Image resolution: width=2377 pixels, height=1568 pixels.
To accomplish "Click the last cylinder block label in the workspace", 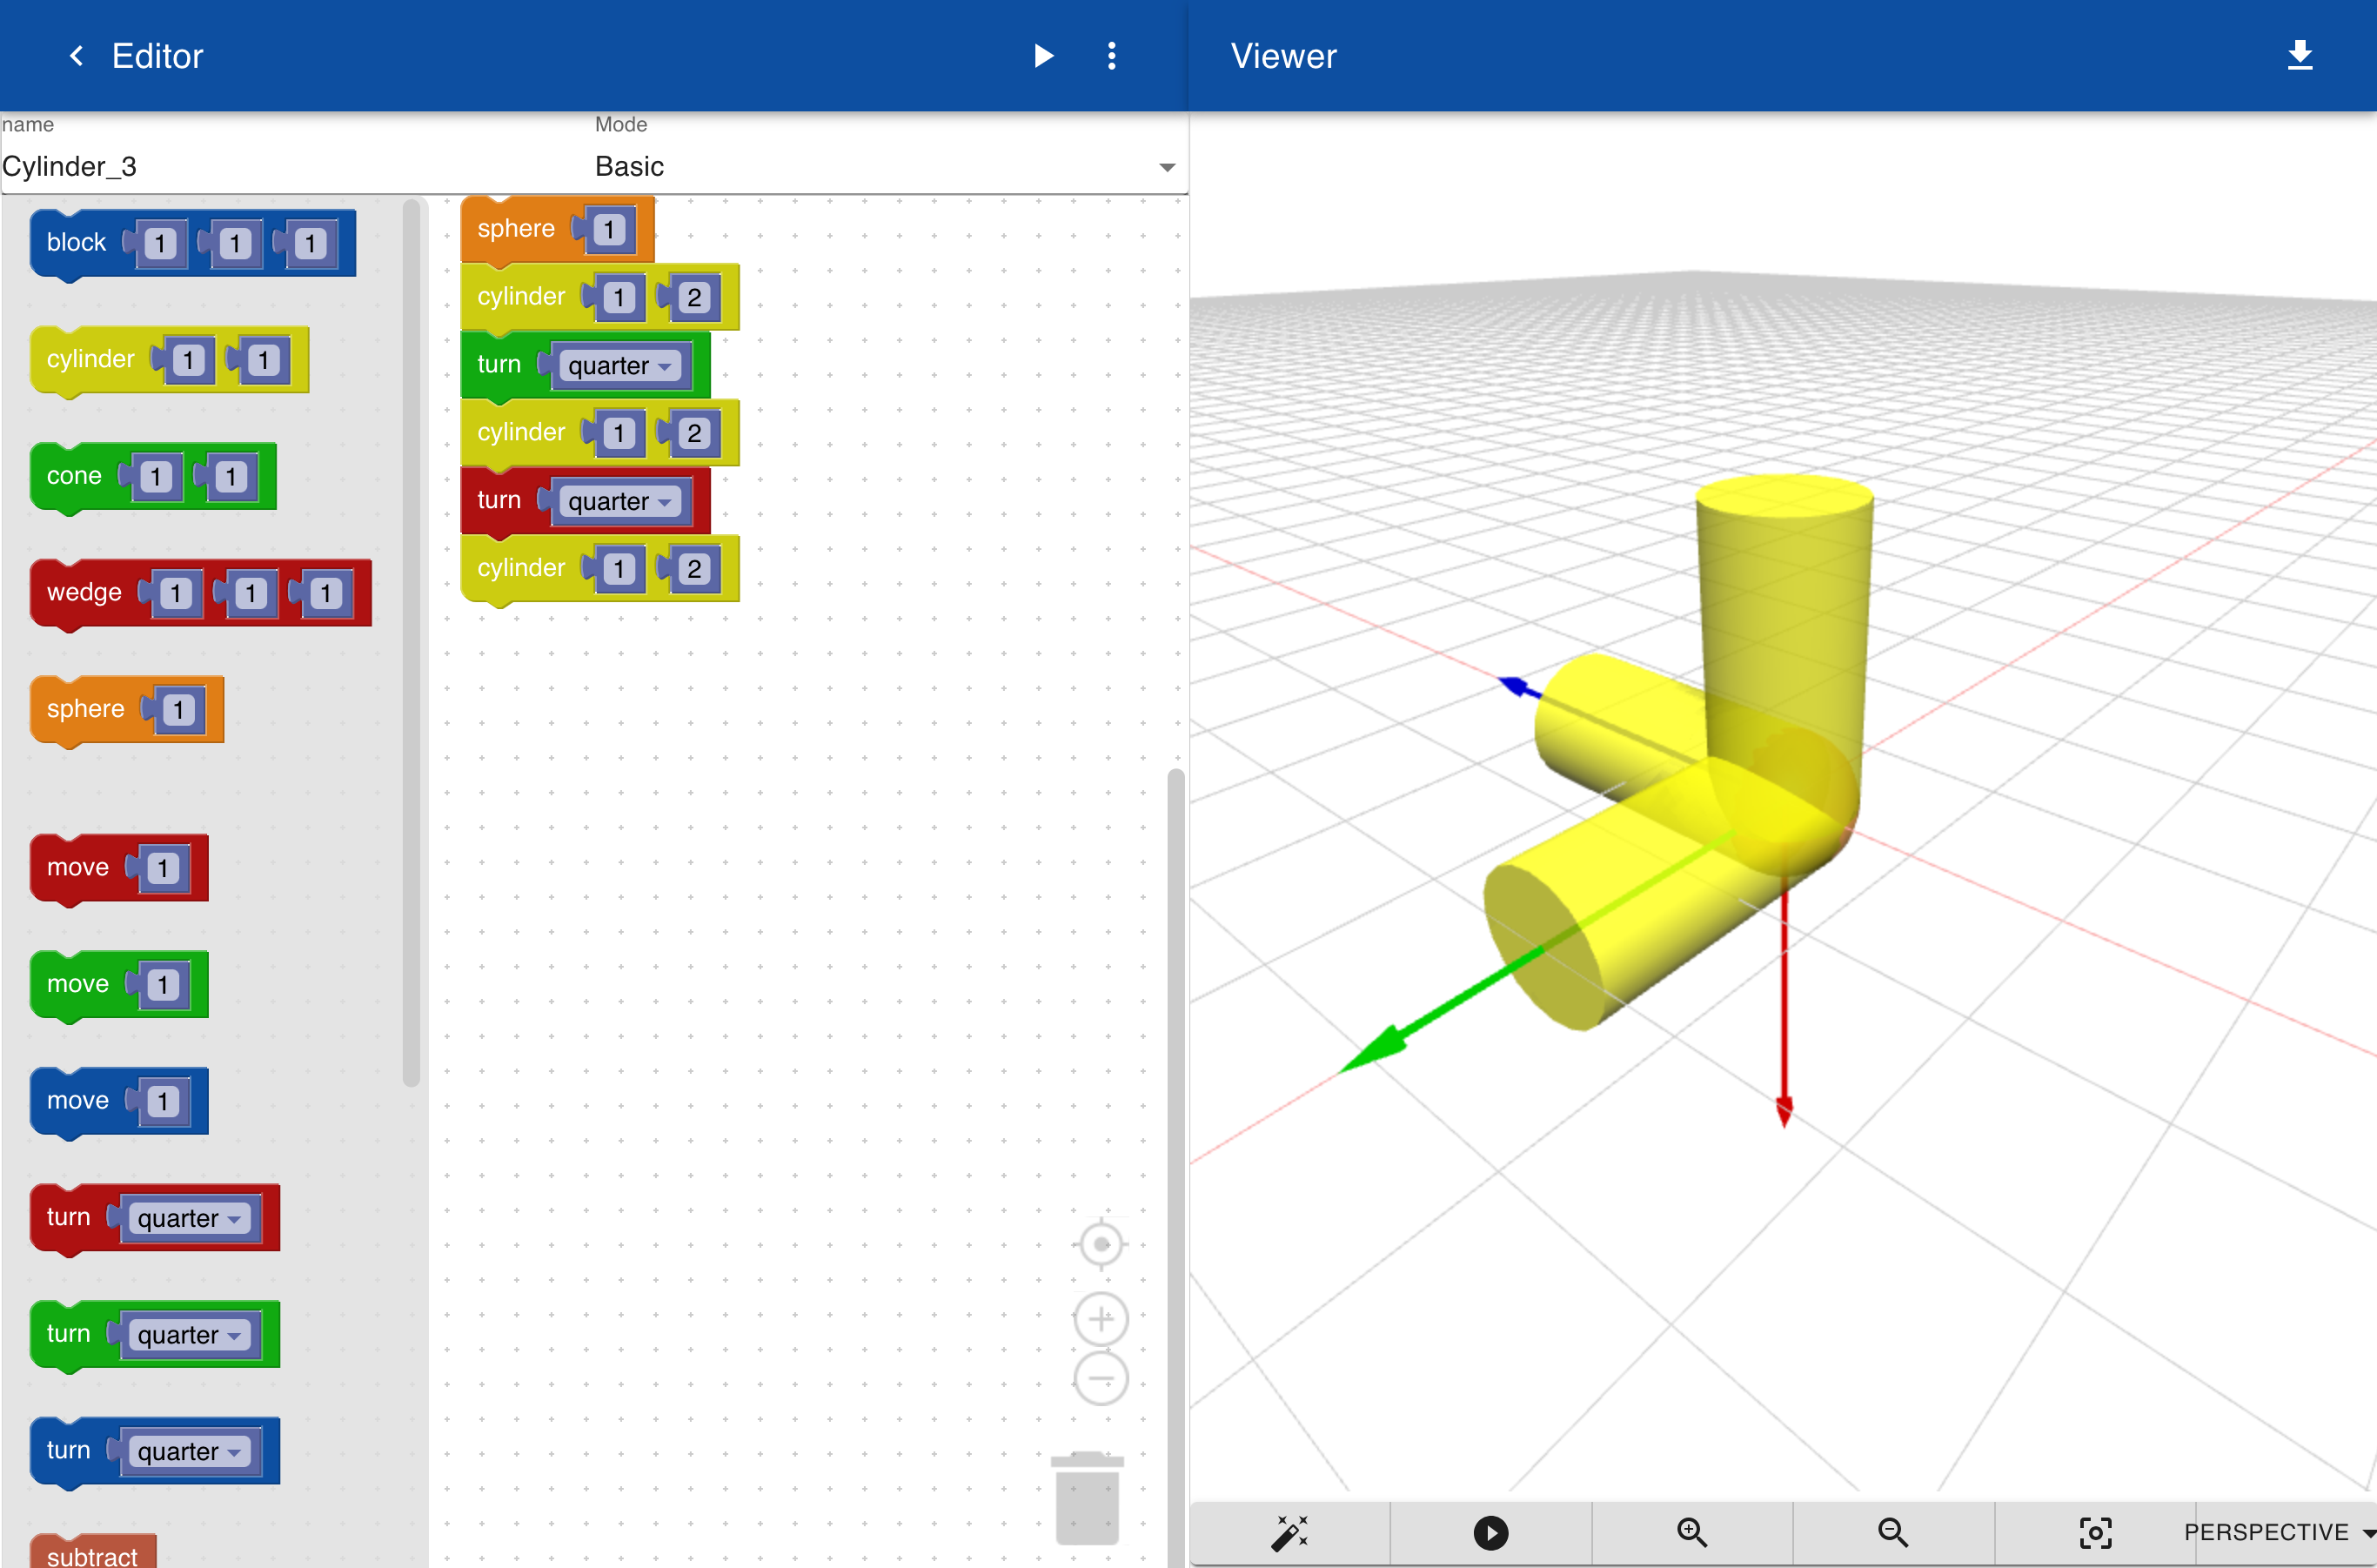I will click(x=521, y=568).
